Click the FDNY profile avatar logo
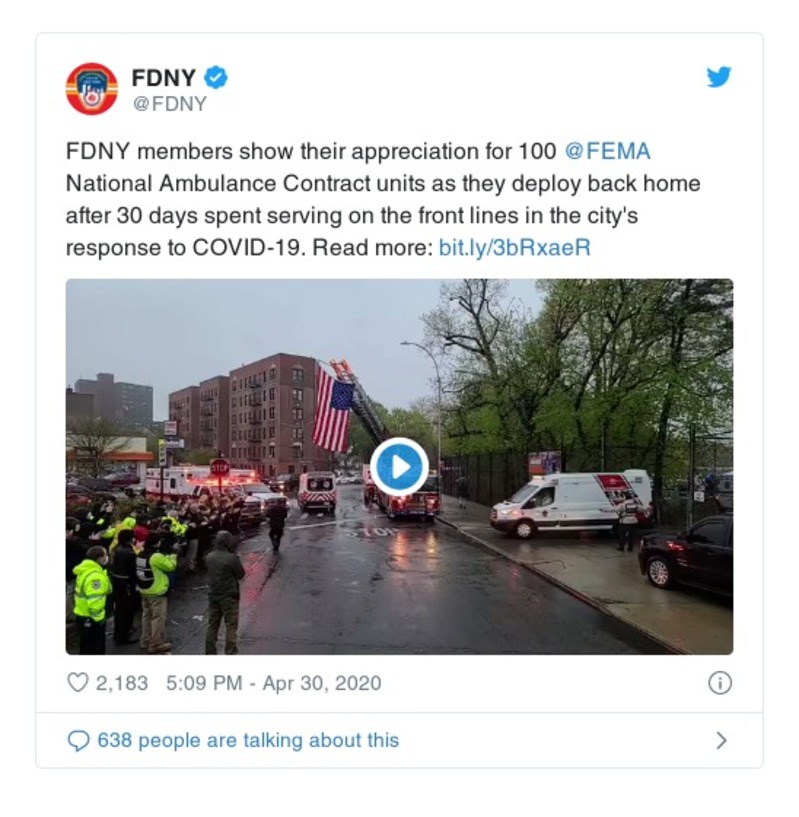The width and height of the screenshot is (799, 817). 92,89
